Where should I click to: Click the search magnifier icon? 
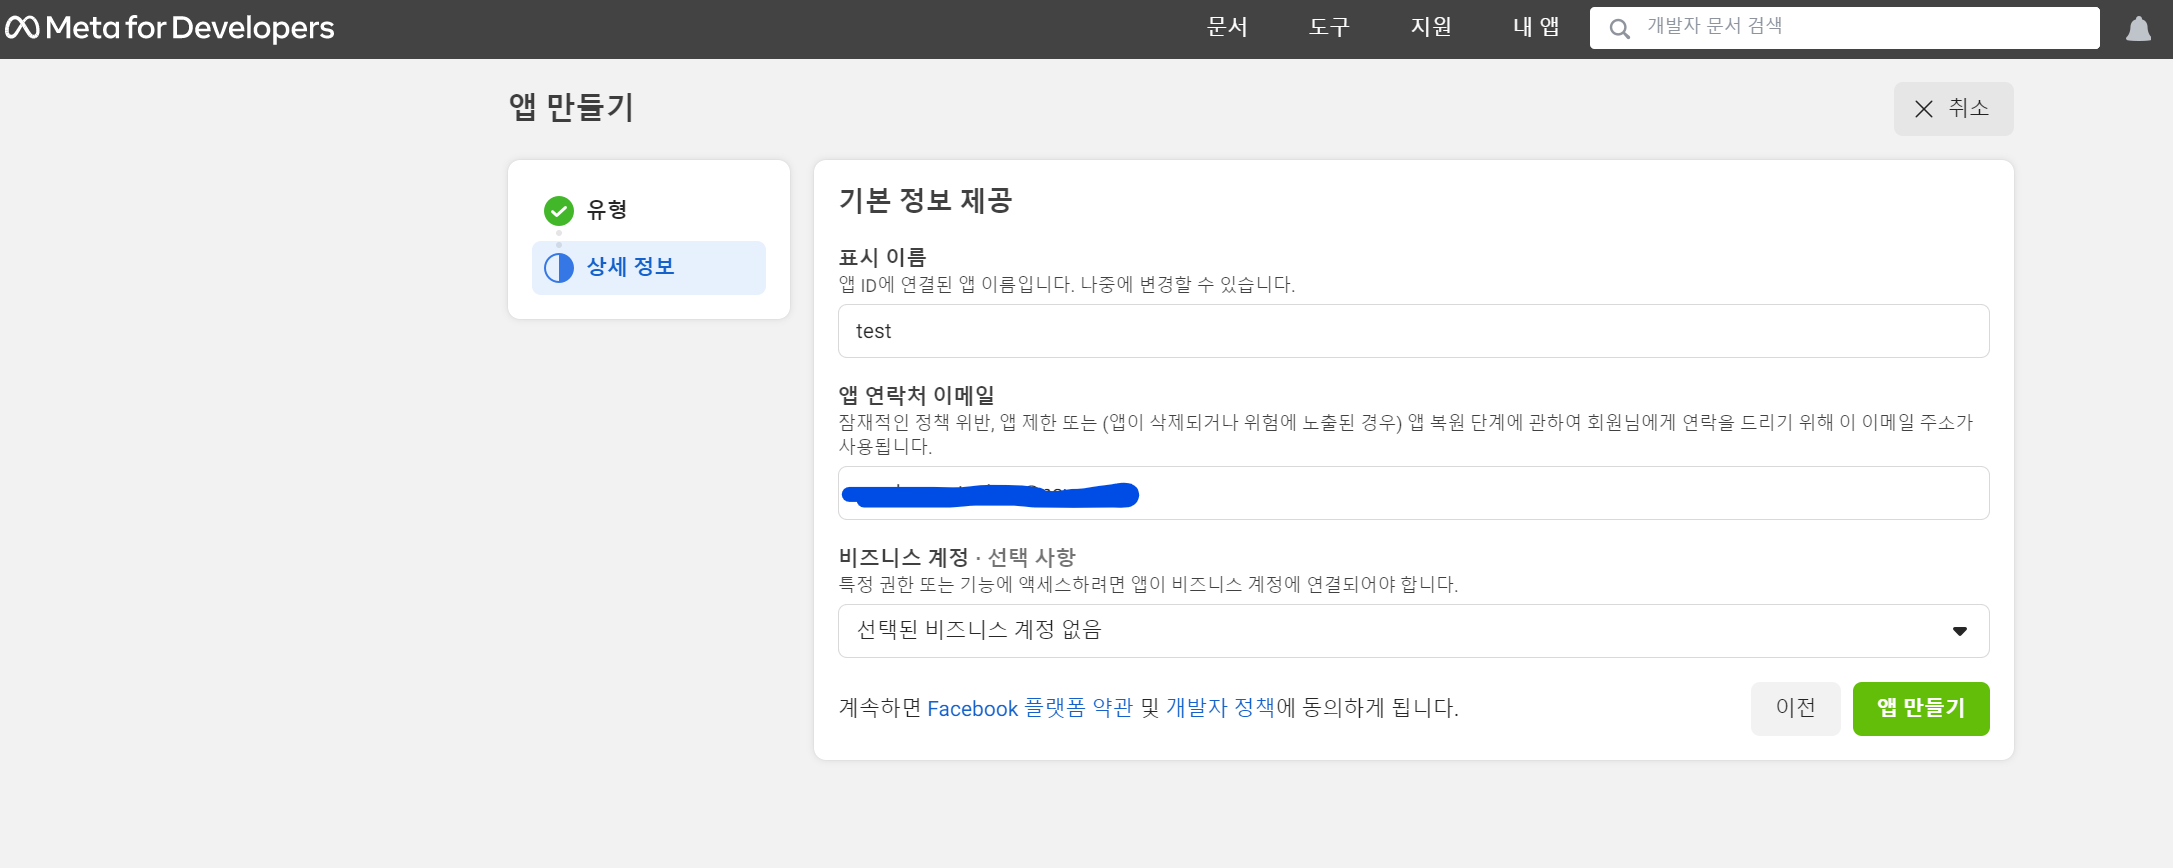point(1619,29)
